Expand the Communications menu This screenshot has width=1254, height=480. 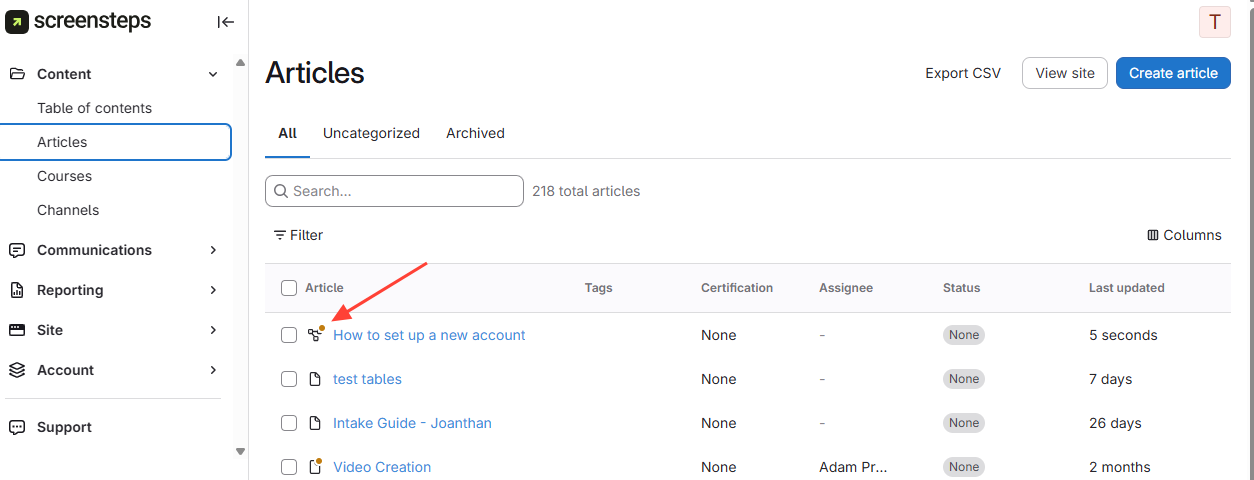click(x=212, y=250)
